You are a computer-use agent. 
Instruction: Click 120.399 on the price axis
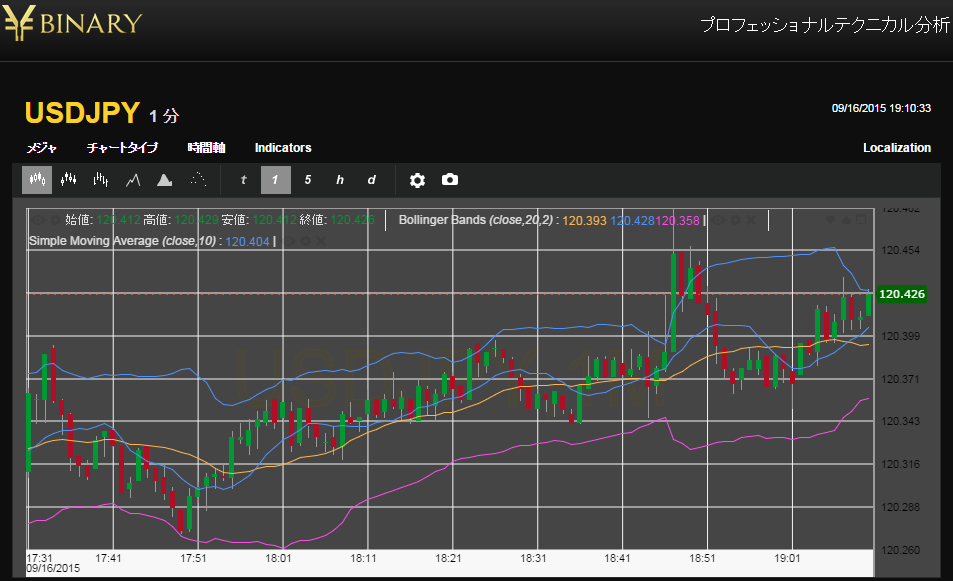pyautogui.click(x=901, y=336)
